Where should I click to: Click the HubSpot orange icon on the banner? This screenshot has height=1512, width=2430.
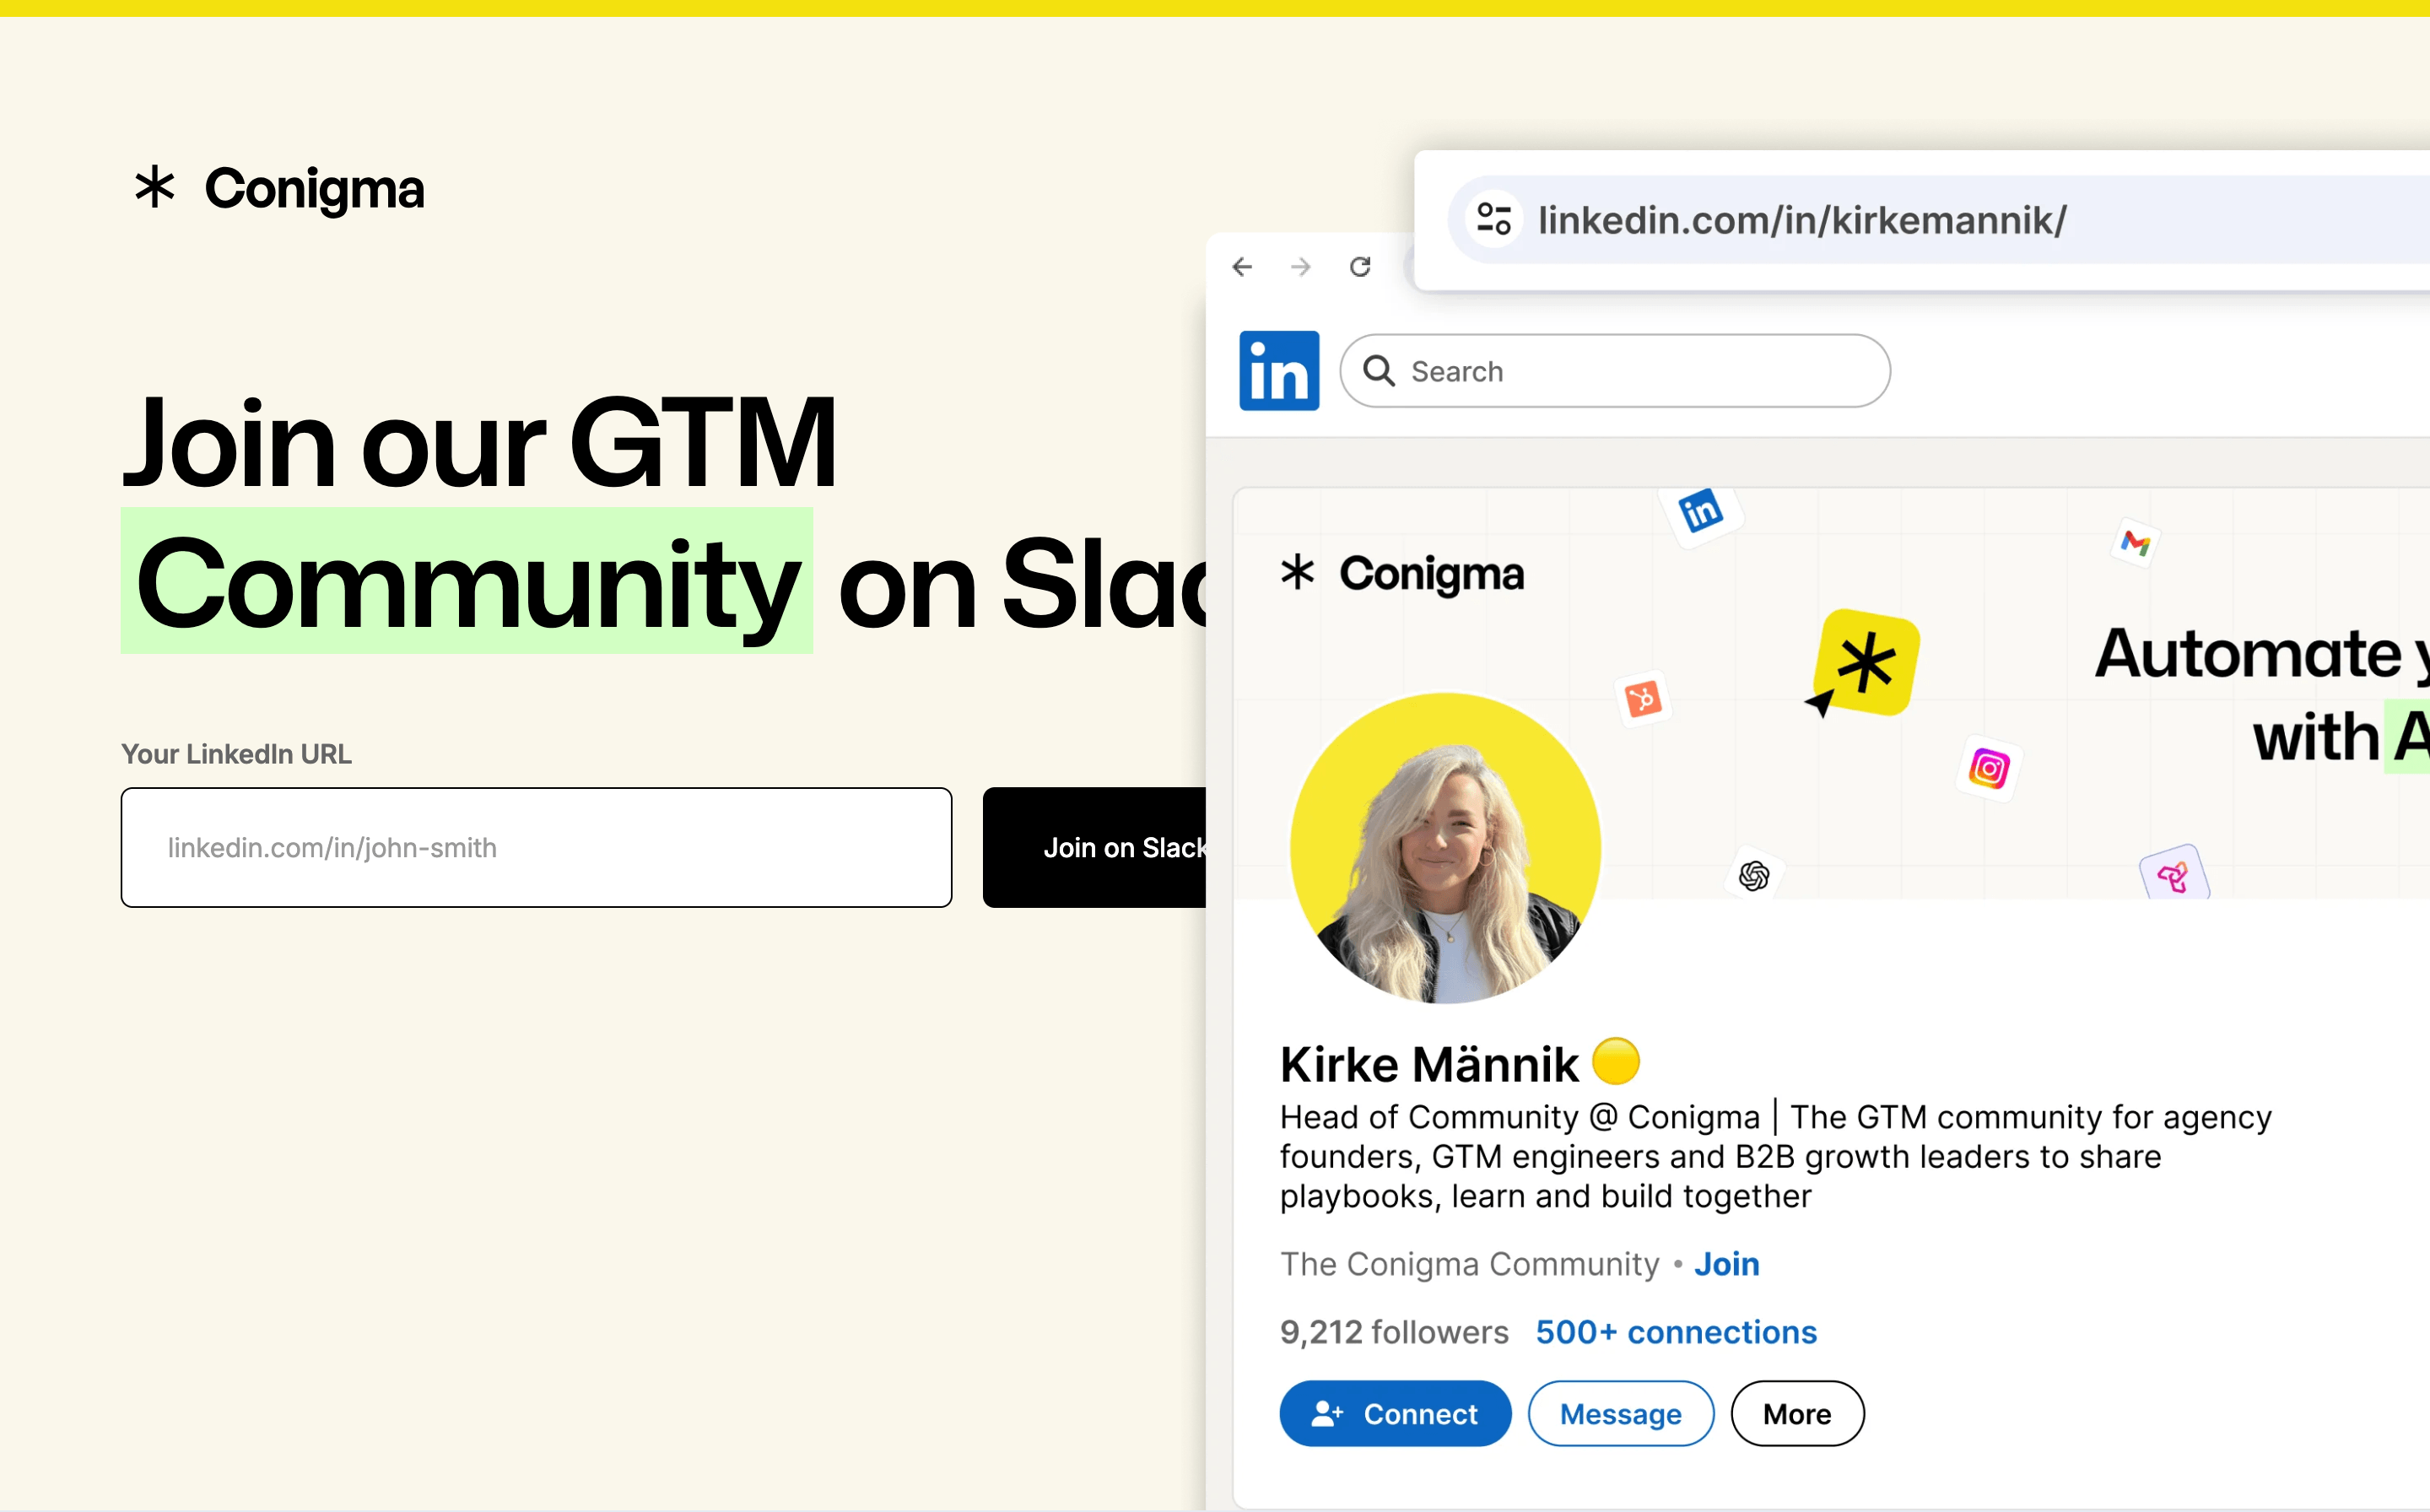(x=1643, y=698)
